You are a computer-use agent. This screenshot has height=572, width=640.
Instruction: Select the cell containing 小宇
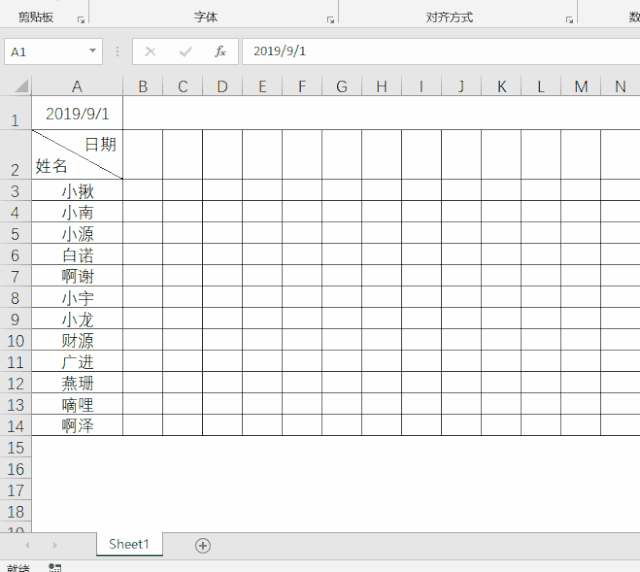tap(77, 297)
